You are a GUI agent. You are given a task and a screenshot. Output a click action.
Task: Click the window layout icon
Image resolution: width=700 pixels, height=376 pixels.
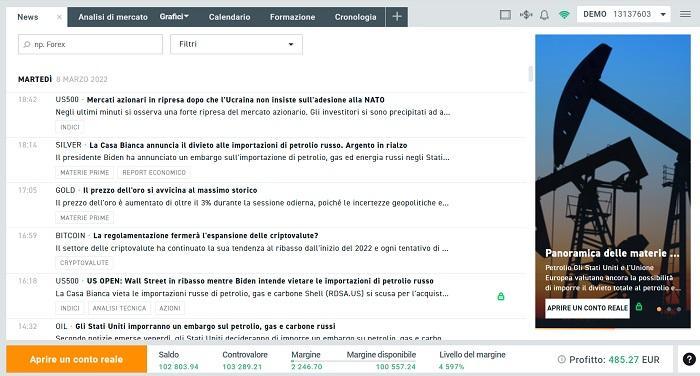pyautogui.click(x=505, y=15)
